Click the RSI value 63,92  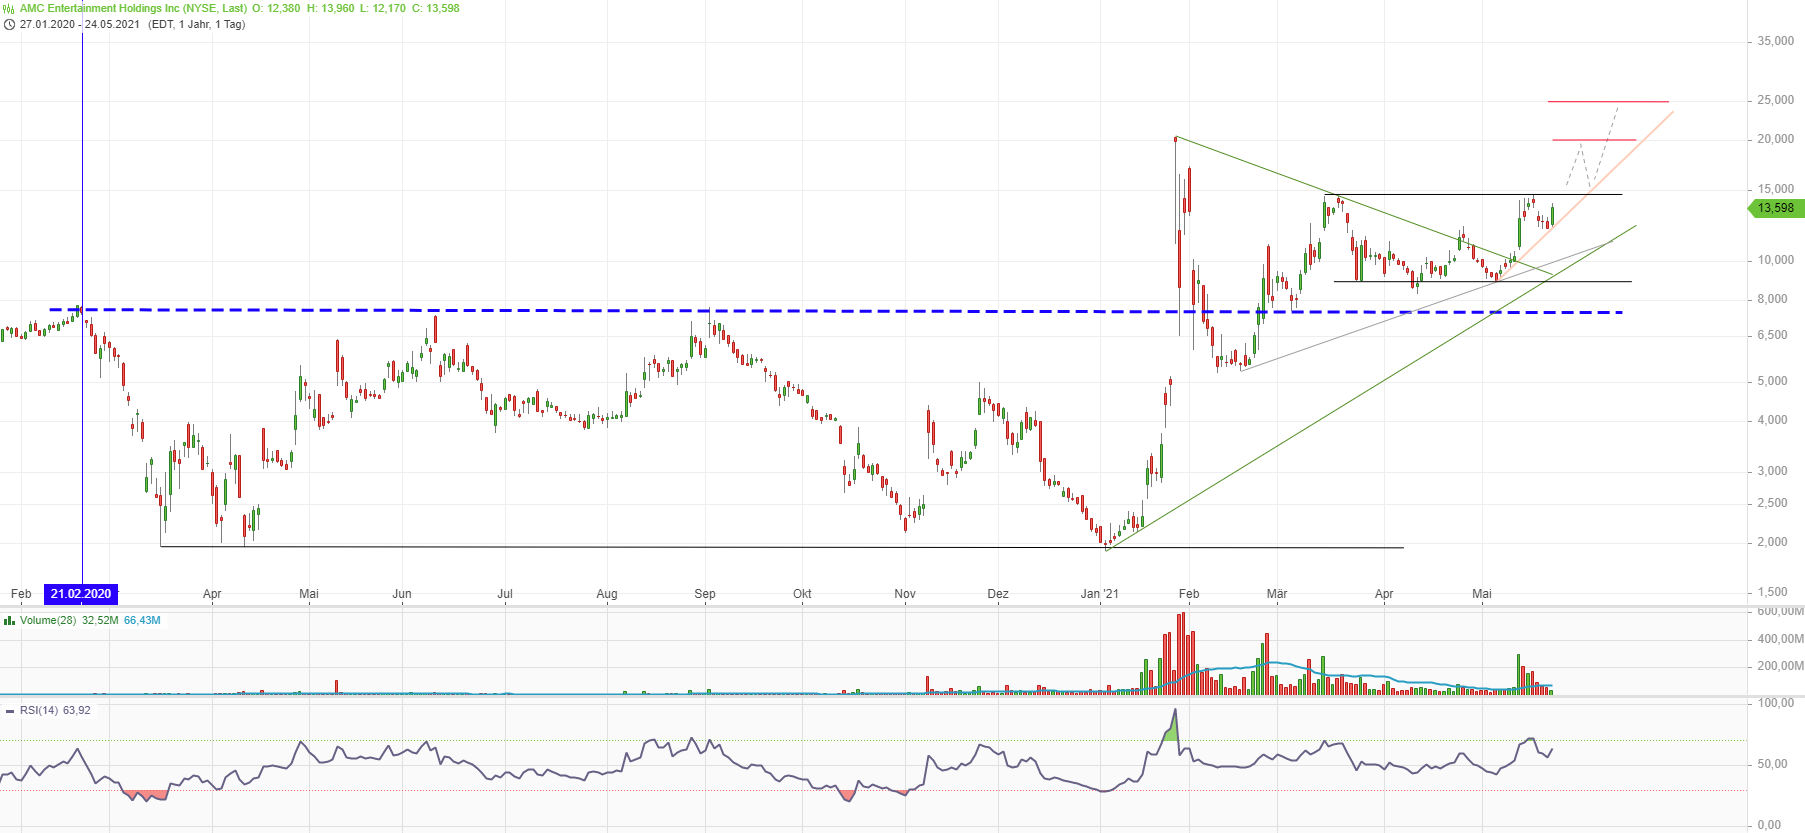pyautogui.click(x=77, y=711)
